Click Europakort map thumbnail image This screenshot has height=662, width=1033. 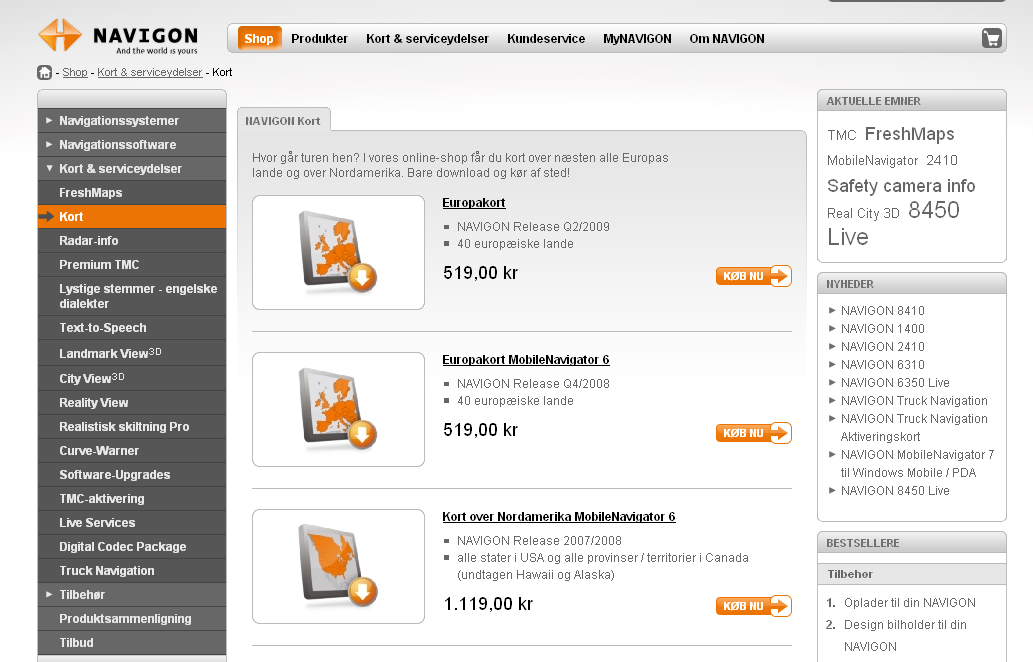(338, 252)
